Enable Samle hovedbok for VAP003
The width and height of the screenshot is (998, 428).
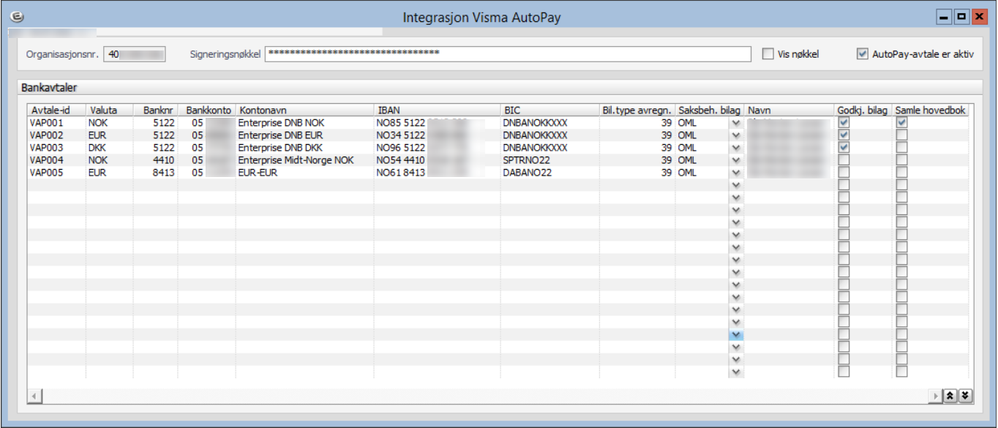[902, 147]
